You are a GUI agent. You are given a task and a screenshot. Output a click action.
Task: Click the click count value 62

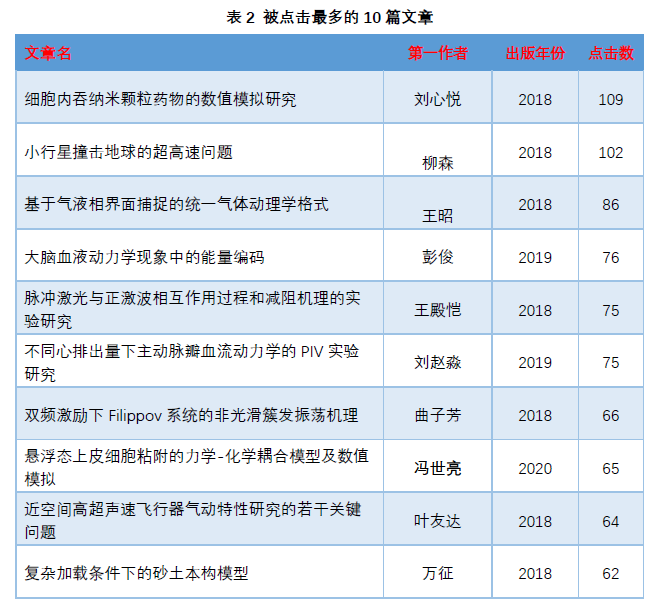coord(610,574)
